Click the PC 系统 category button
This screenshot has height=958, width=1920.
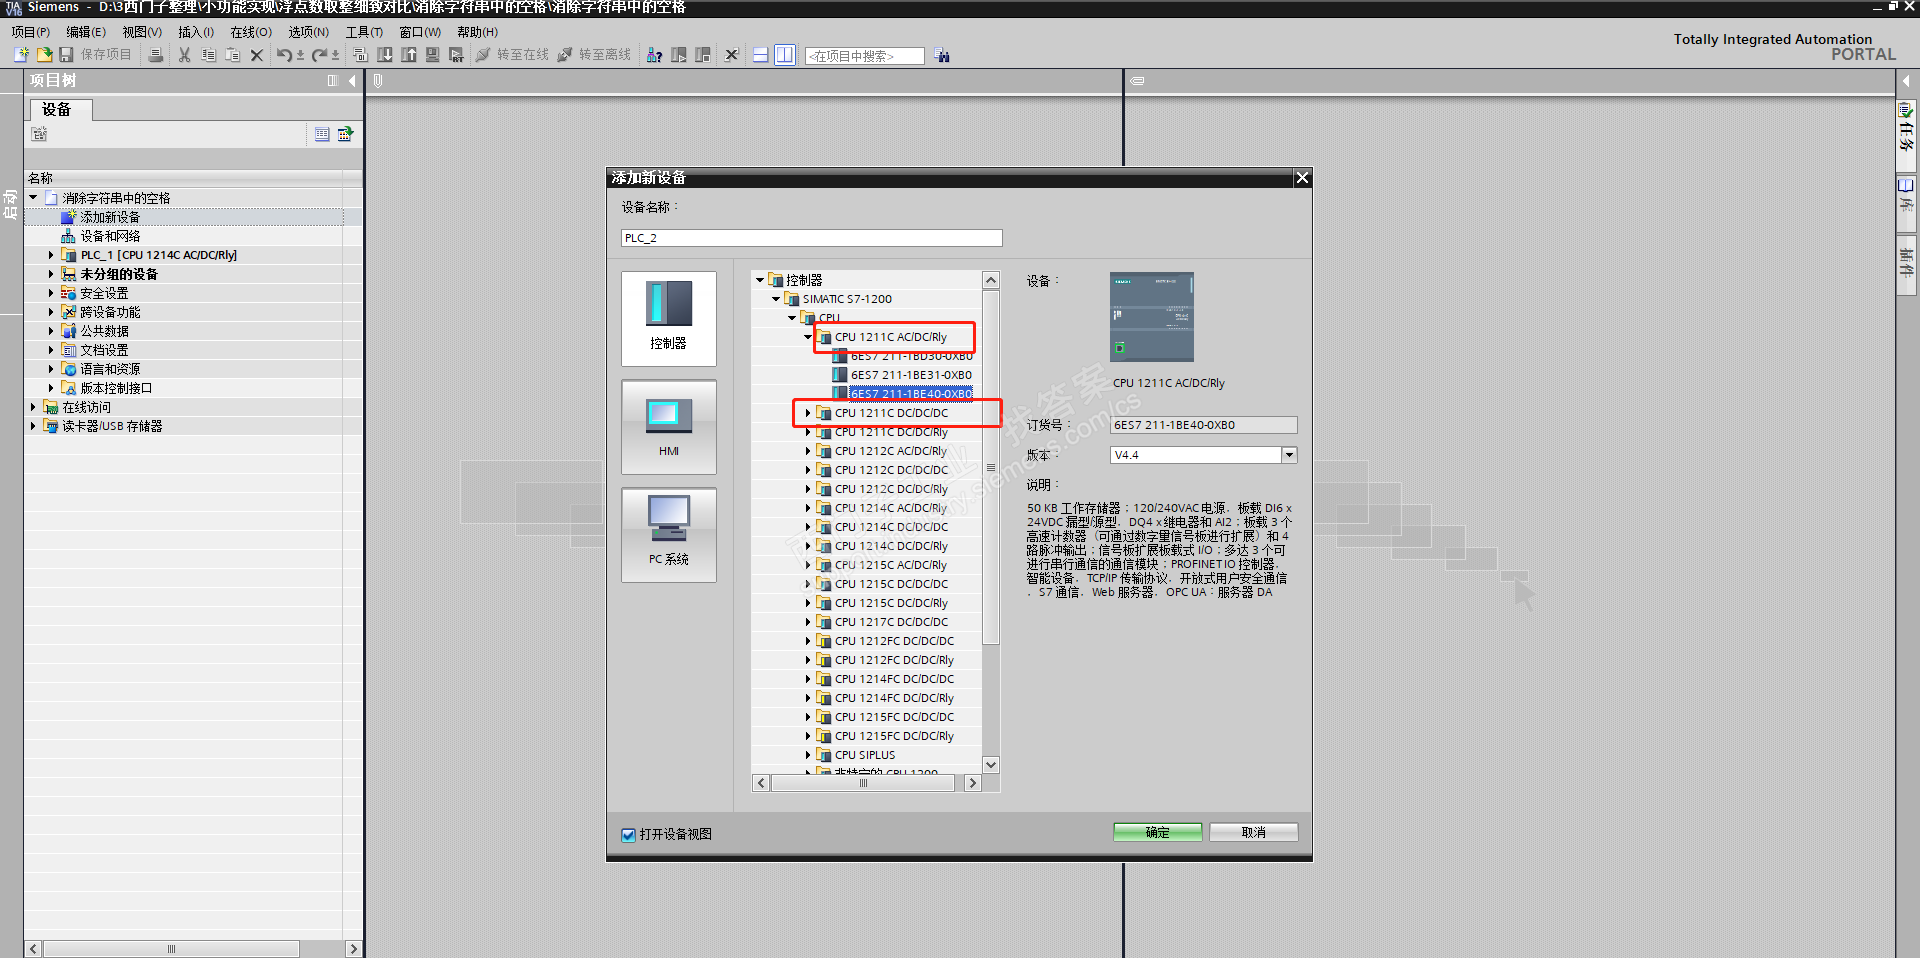669,535
